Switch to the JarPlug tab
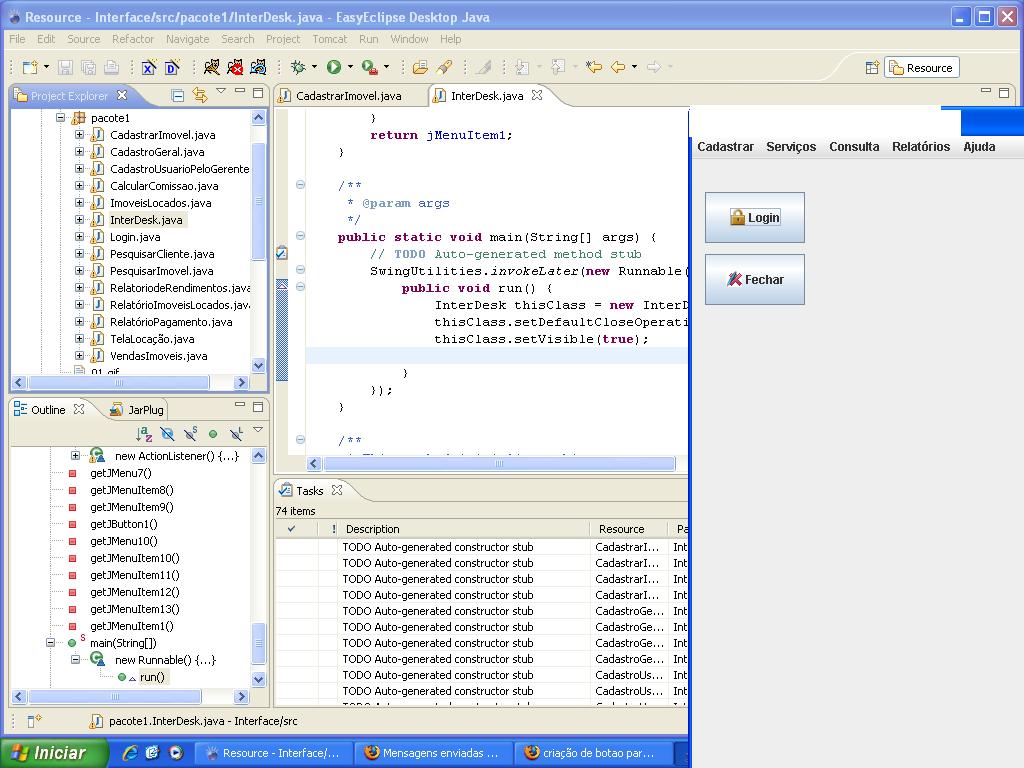This screenshot has width=1024, height=768. 137,409
